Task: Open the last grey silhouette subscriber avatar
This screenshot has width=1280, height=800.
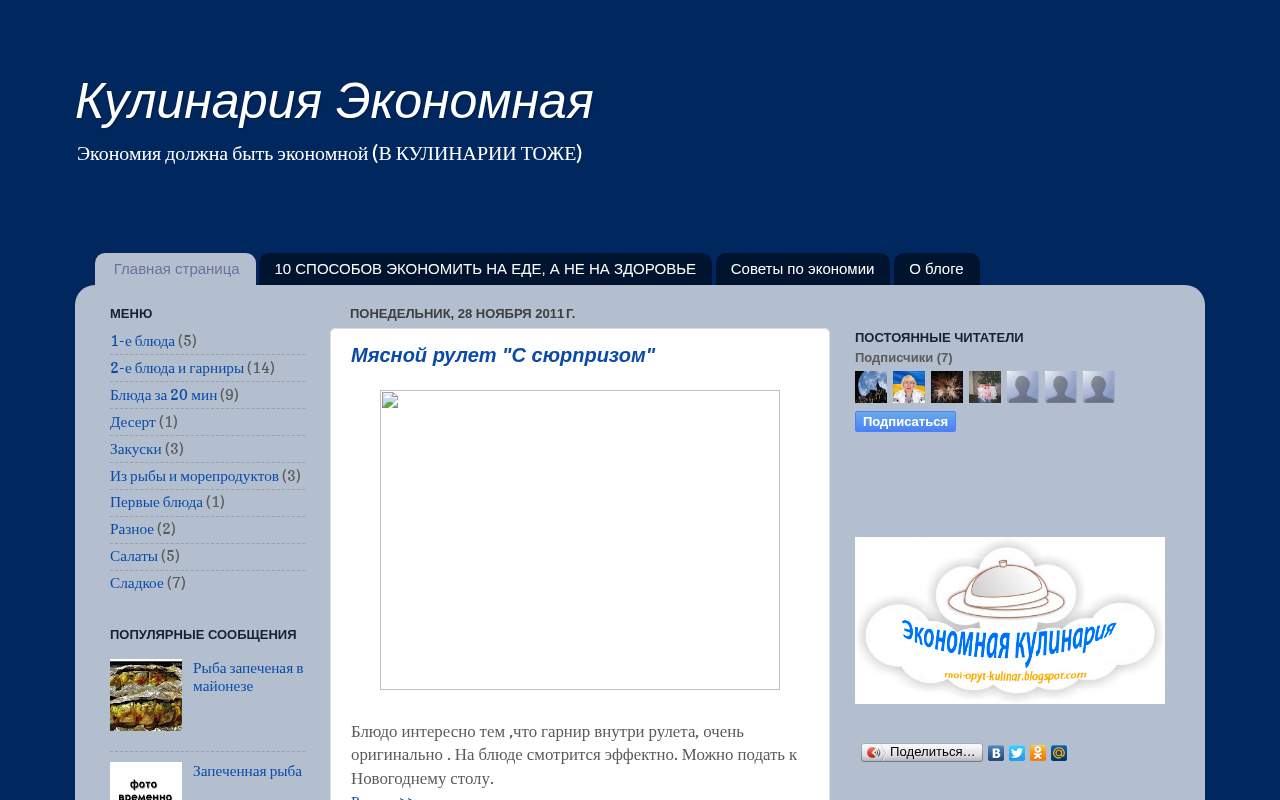Action: point(1099,387)
